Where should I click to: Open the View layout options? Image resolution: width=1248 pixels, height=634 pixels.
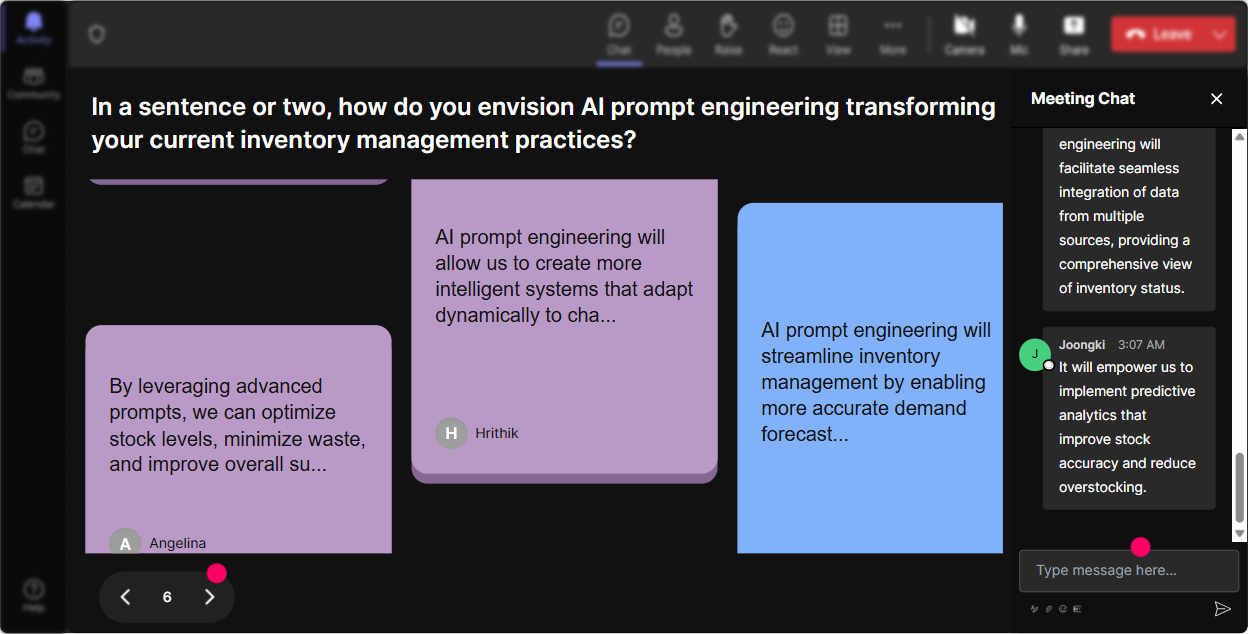coord(838,34)
